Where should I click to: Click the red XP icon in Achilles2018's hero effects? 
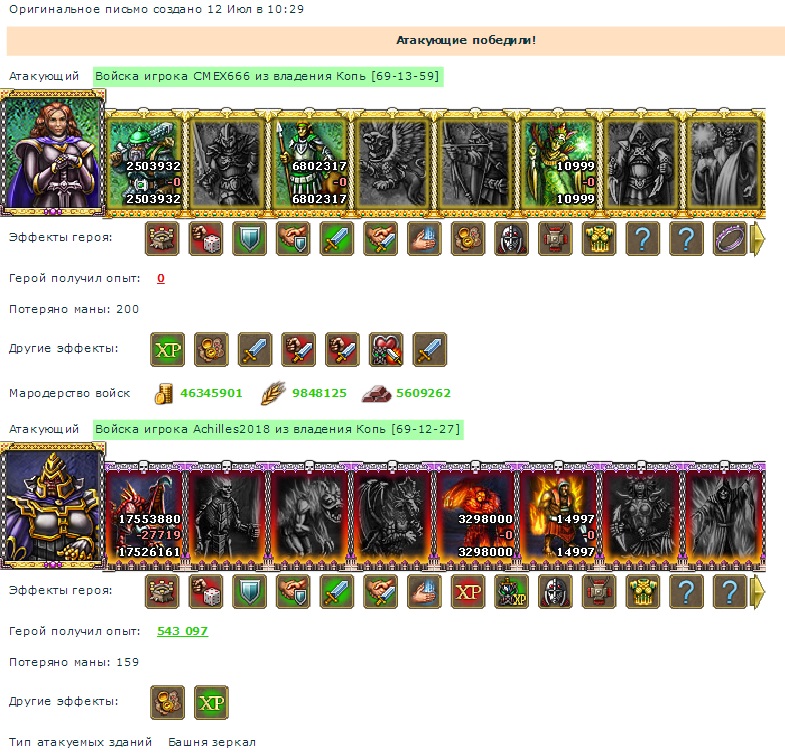(468, 591)
